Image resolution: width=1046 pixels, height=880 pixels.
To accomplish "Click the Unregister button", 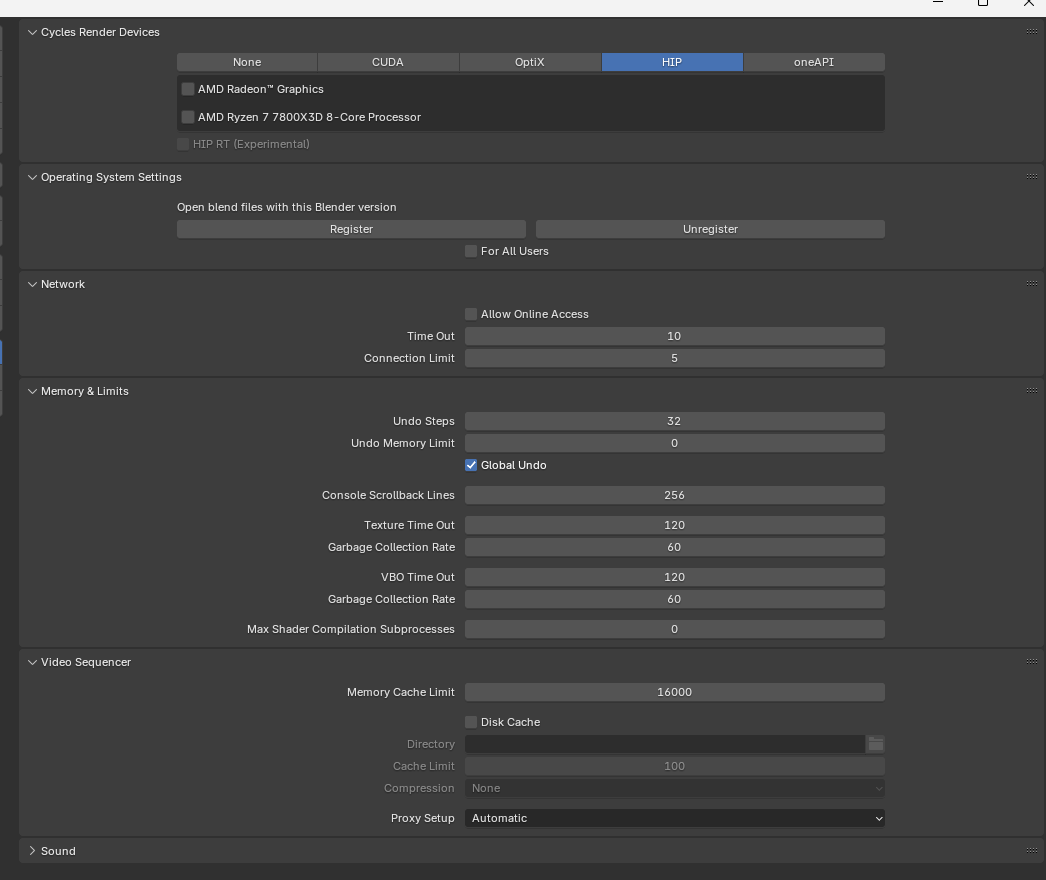I will tap(710, 229).
